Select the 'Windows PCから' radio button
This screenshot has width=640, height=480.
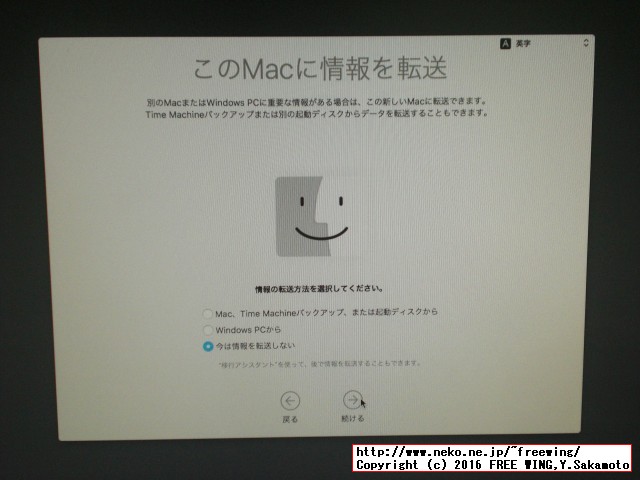click(x=208, y=330)
